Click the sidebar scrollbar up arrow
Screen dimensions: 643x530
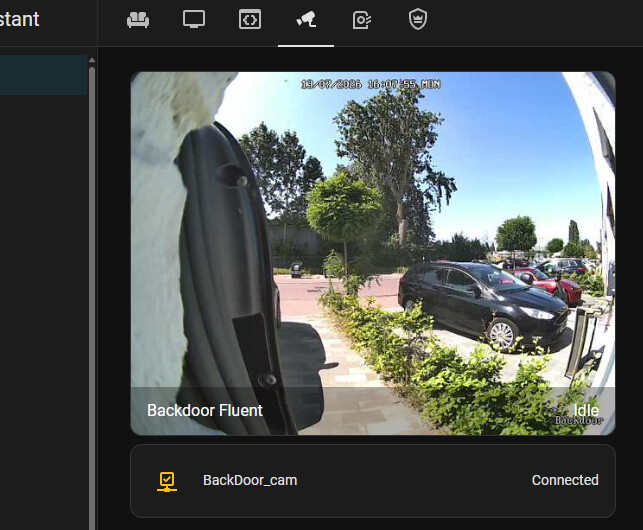[92, 60]
